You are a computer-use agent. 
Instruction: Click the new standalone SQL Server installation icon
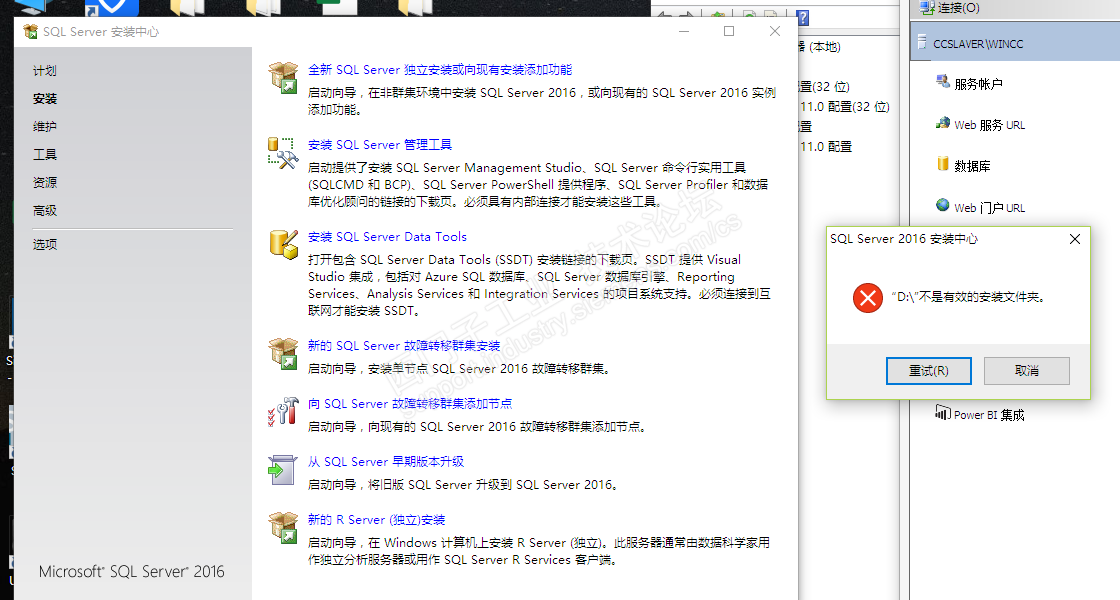283,77
